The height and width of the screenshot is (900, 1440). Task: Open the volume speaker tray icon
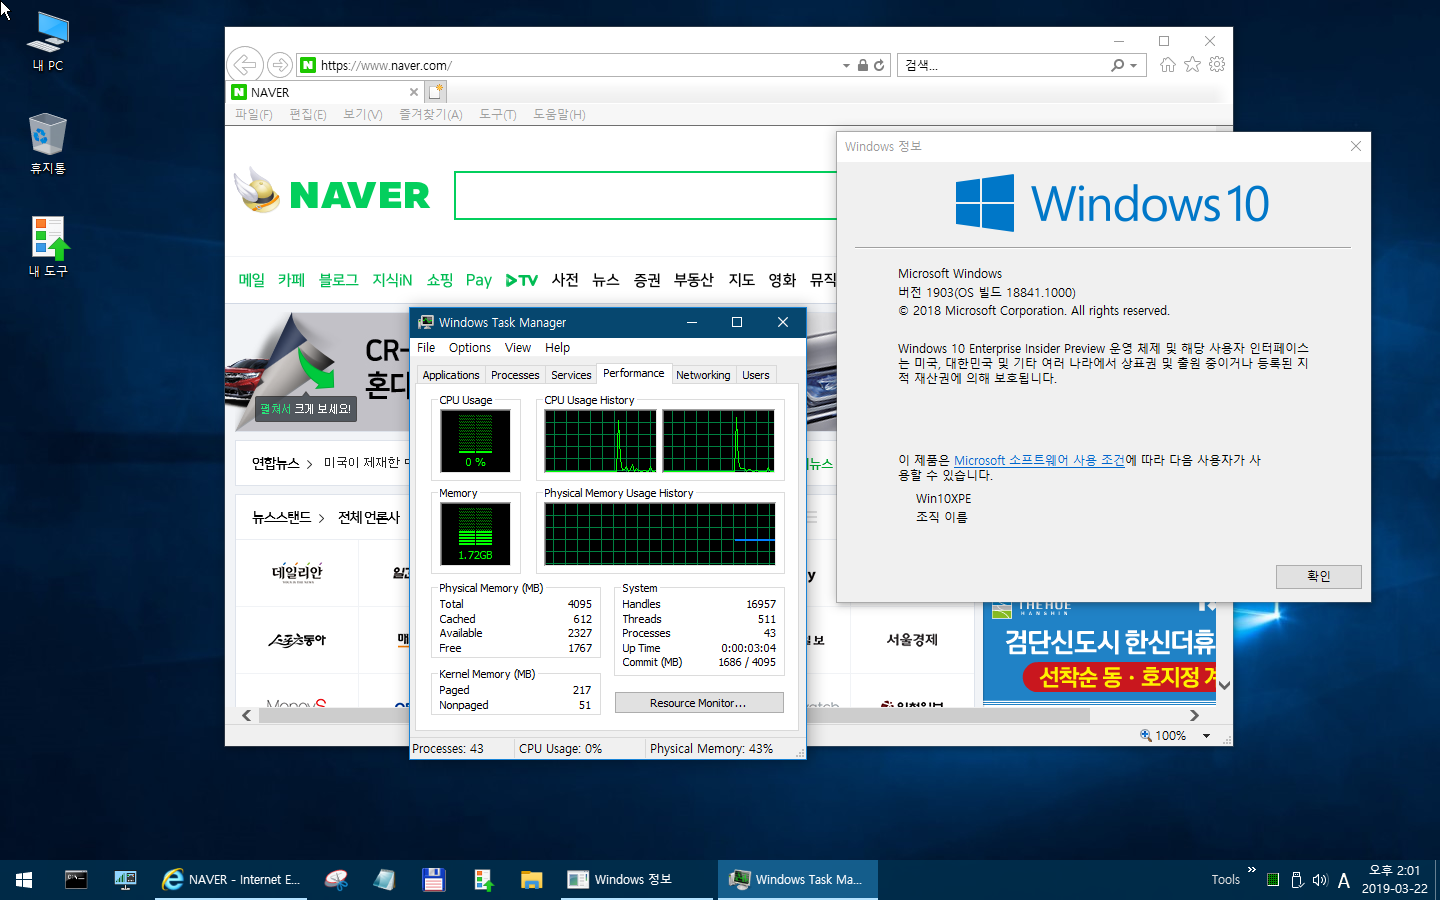coord(1320,880)
